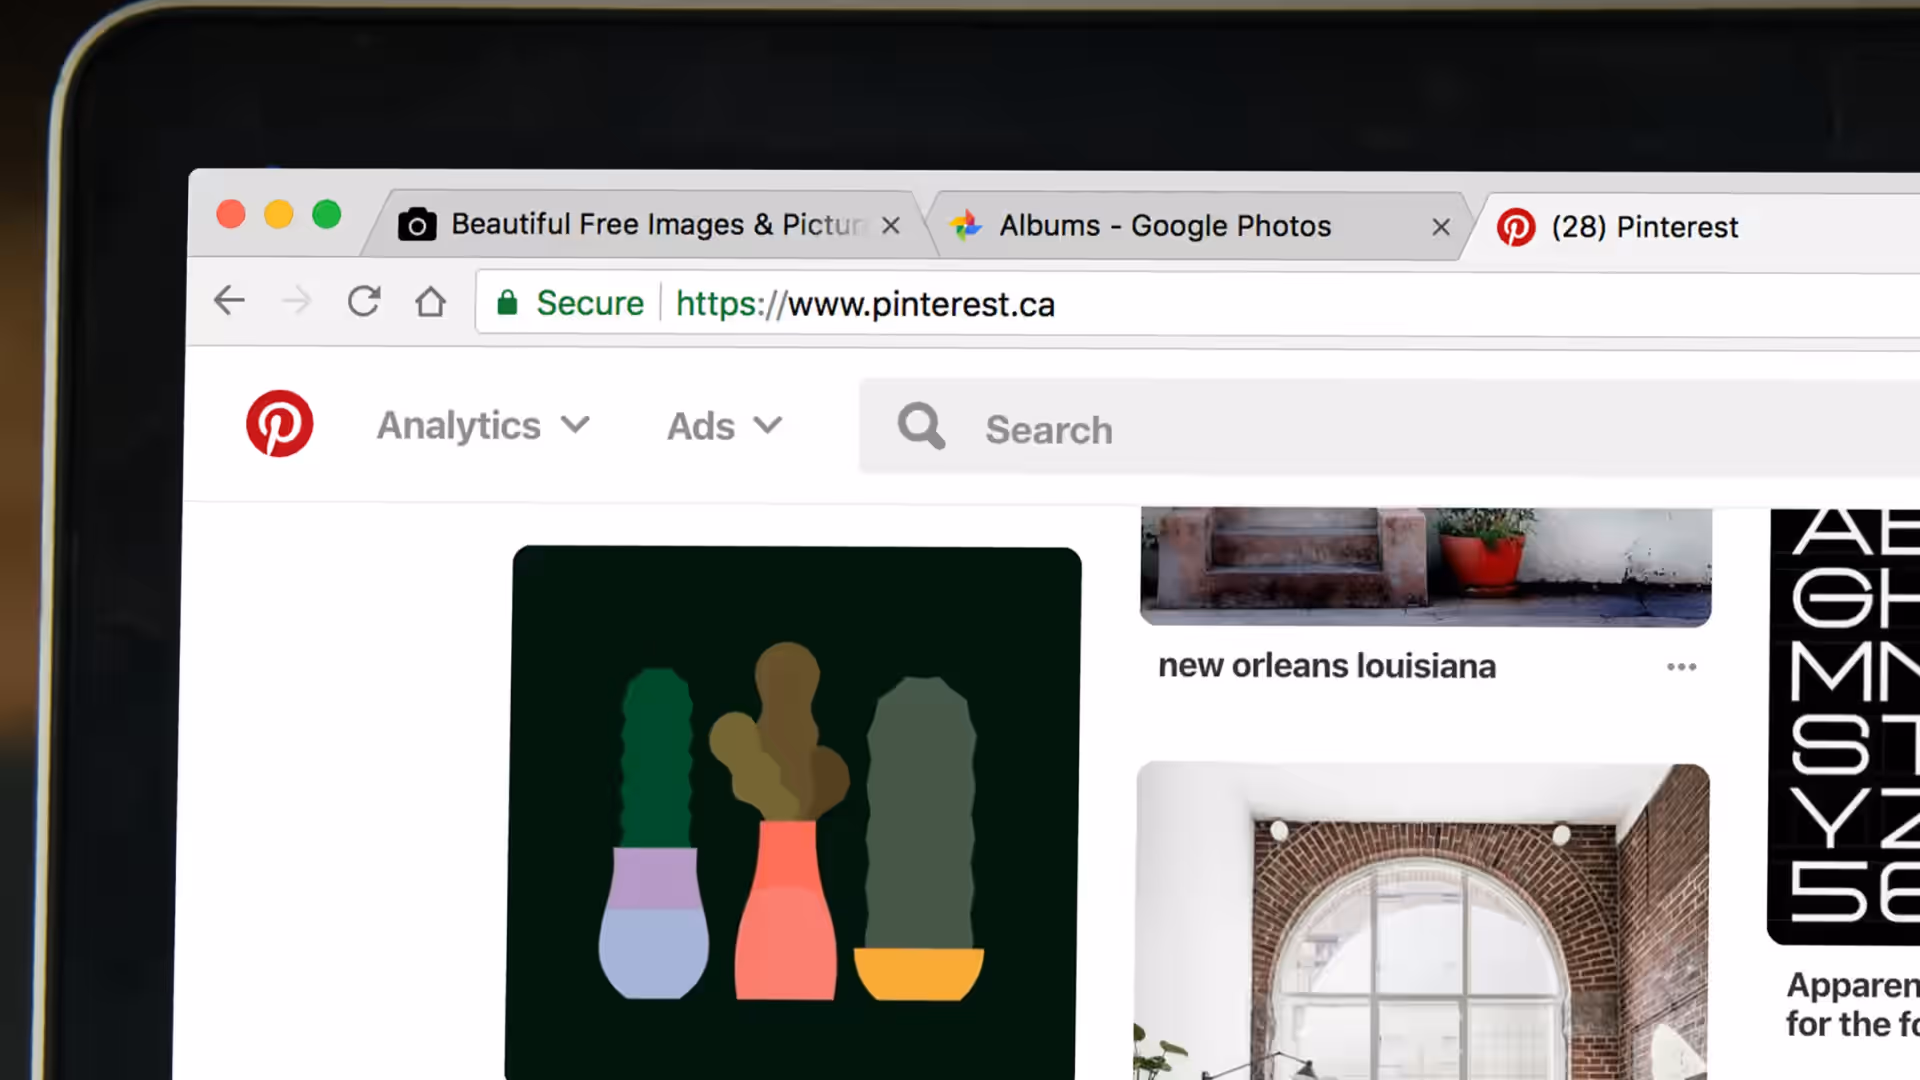Open the new orleans louisiana pin title
This screenshot has width=1920, height=1080.
(x=1327, y=666)
